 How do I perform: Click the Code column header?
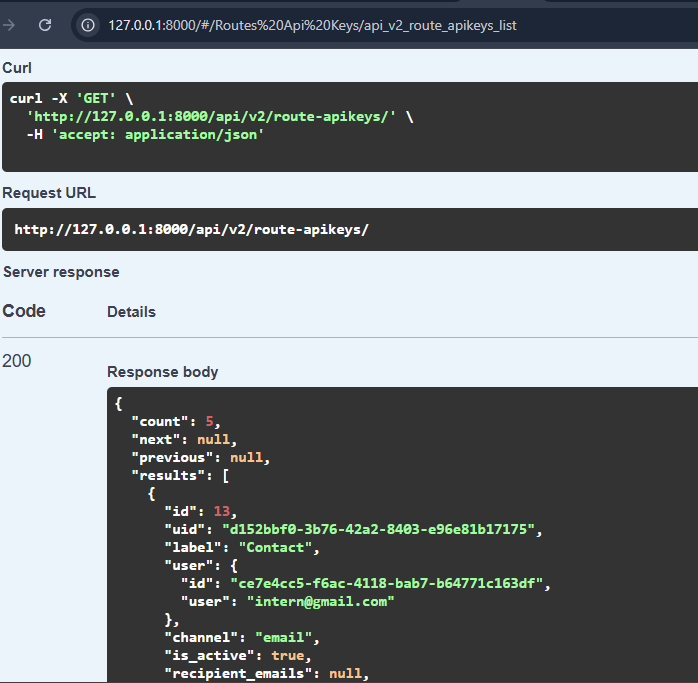[24, 311]
